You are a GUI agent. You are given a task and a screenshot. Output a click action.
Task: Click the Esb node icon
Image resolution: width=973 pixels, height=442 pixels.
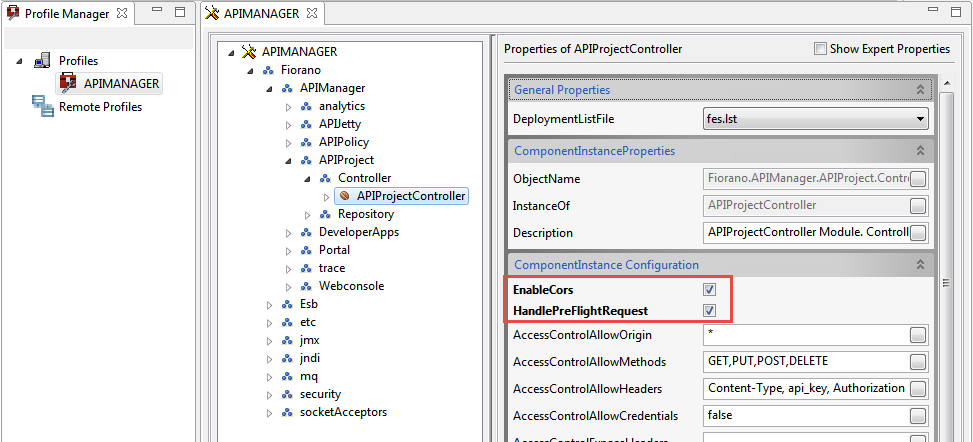click(287, 305)
